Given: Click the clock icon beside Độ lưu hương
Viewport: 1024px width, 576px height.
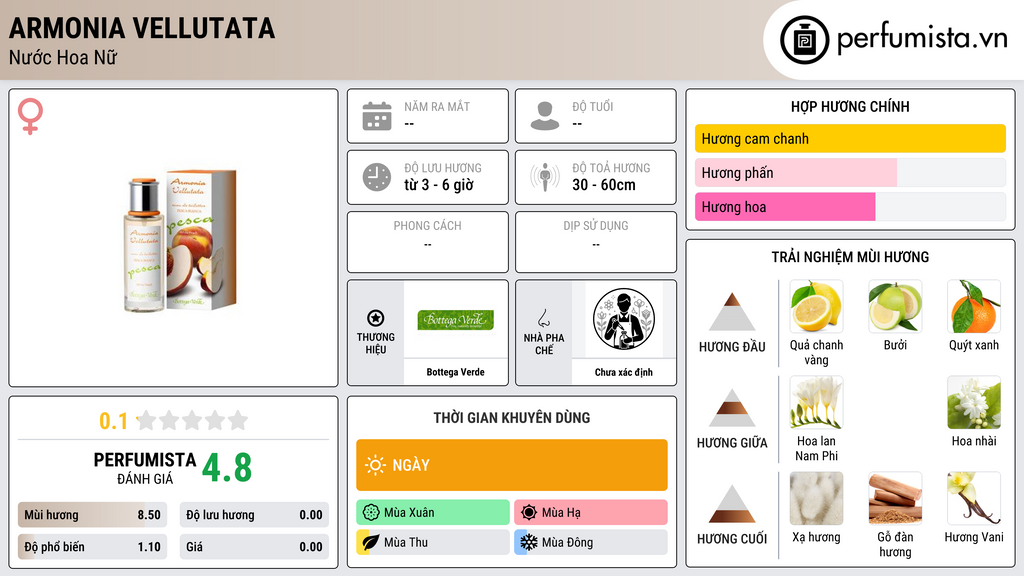Looking at the screenshot, I should 377,177.
